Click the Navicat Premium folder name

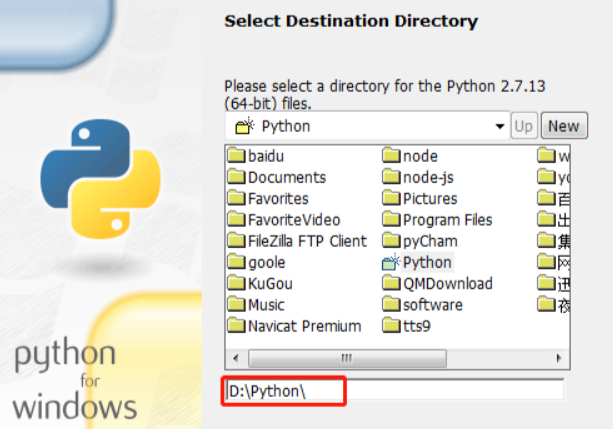(x=305, y=326)
